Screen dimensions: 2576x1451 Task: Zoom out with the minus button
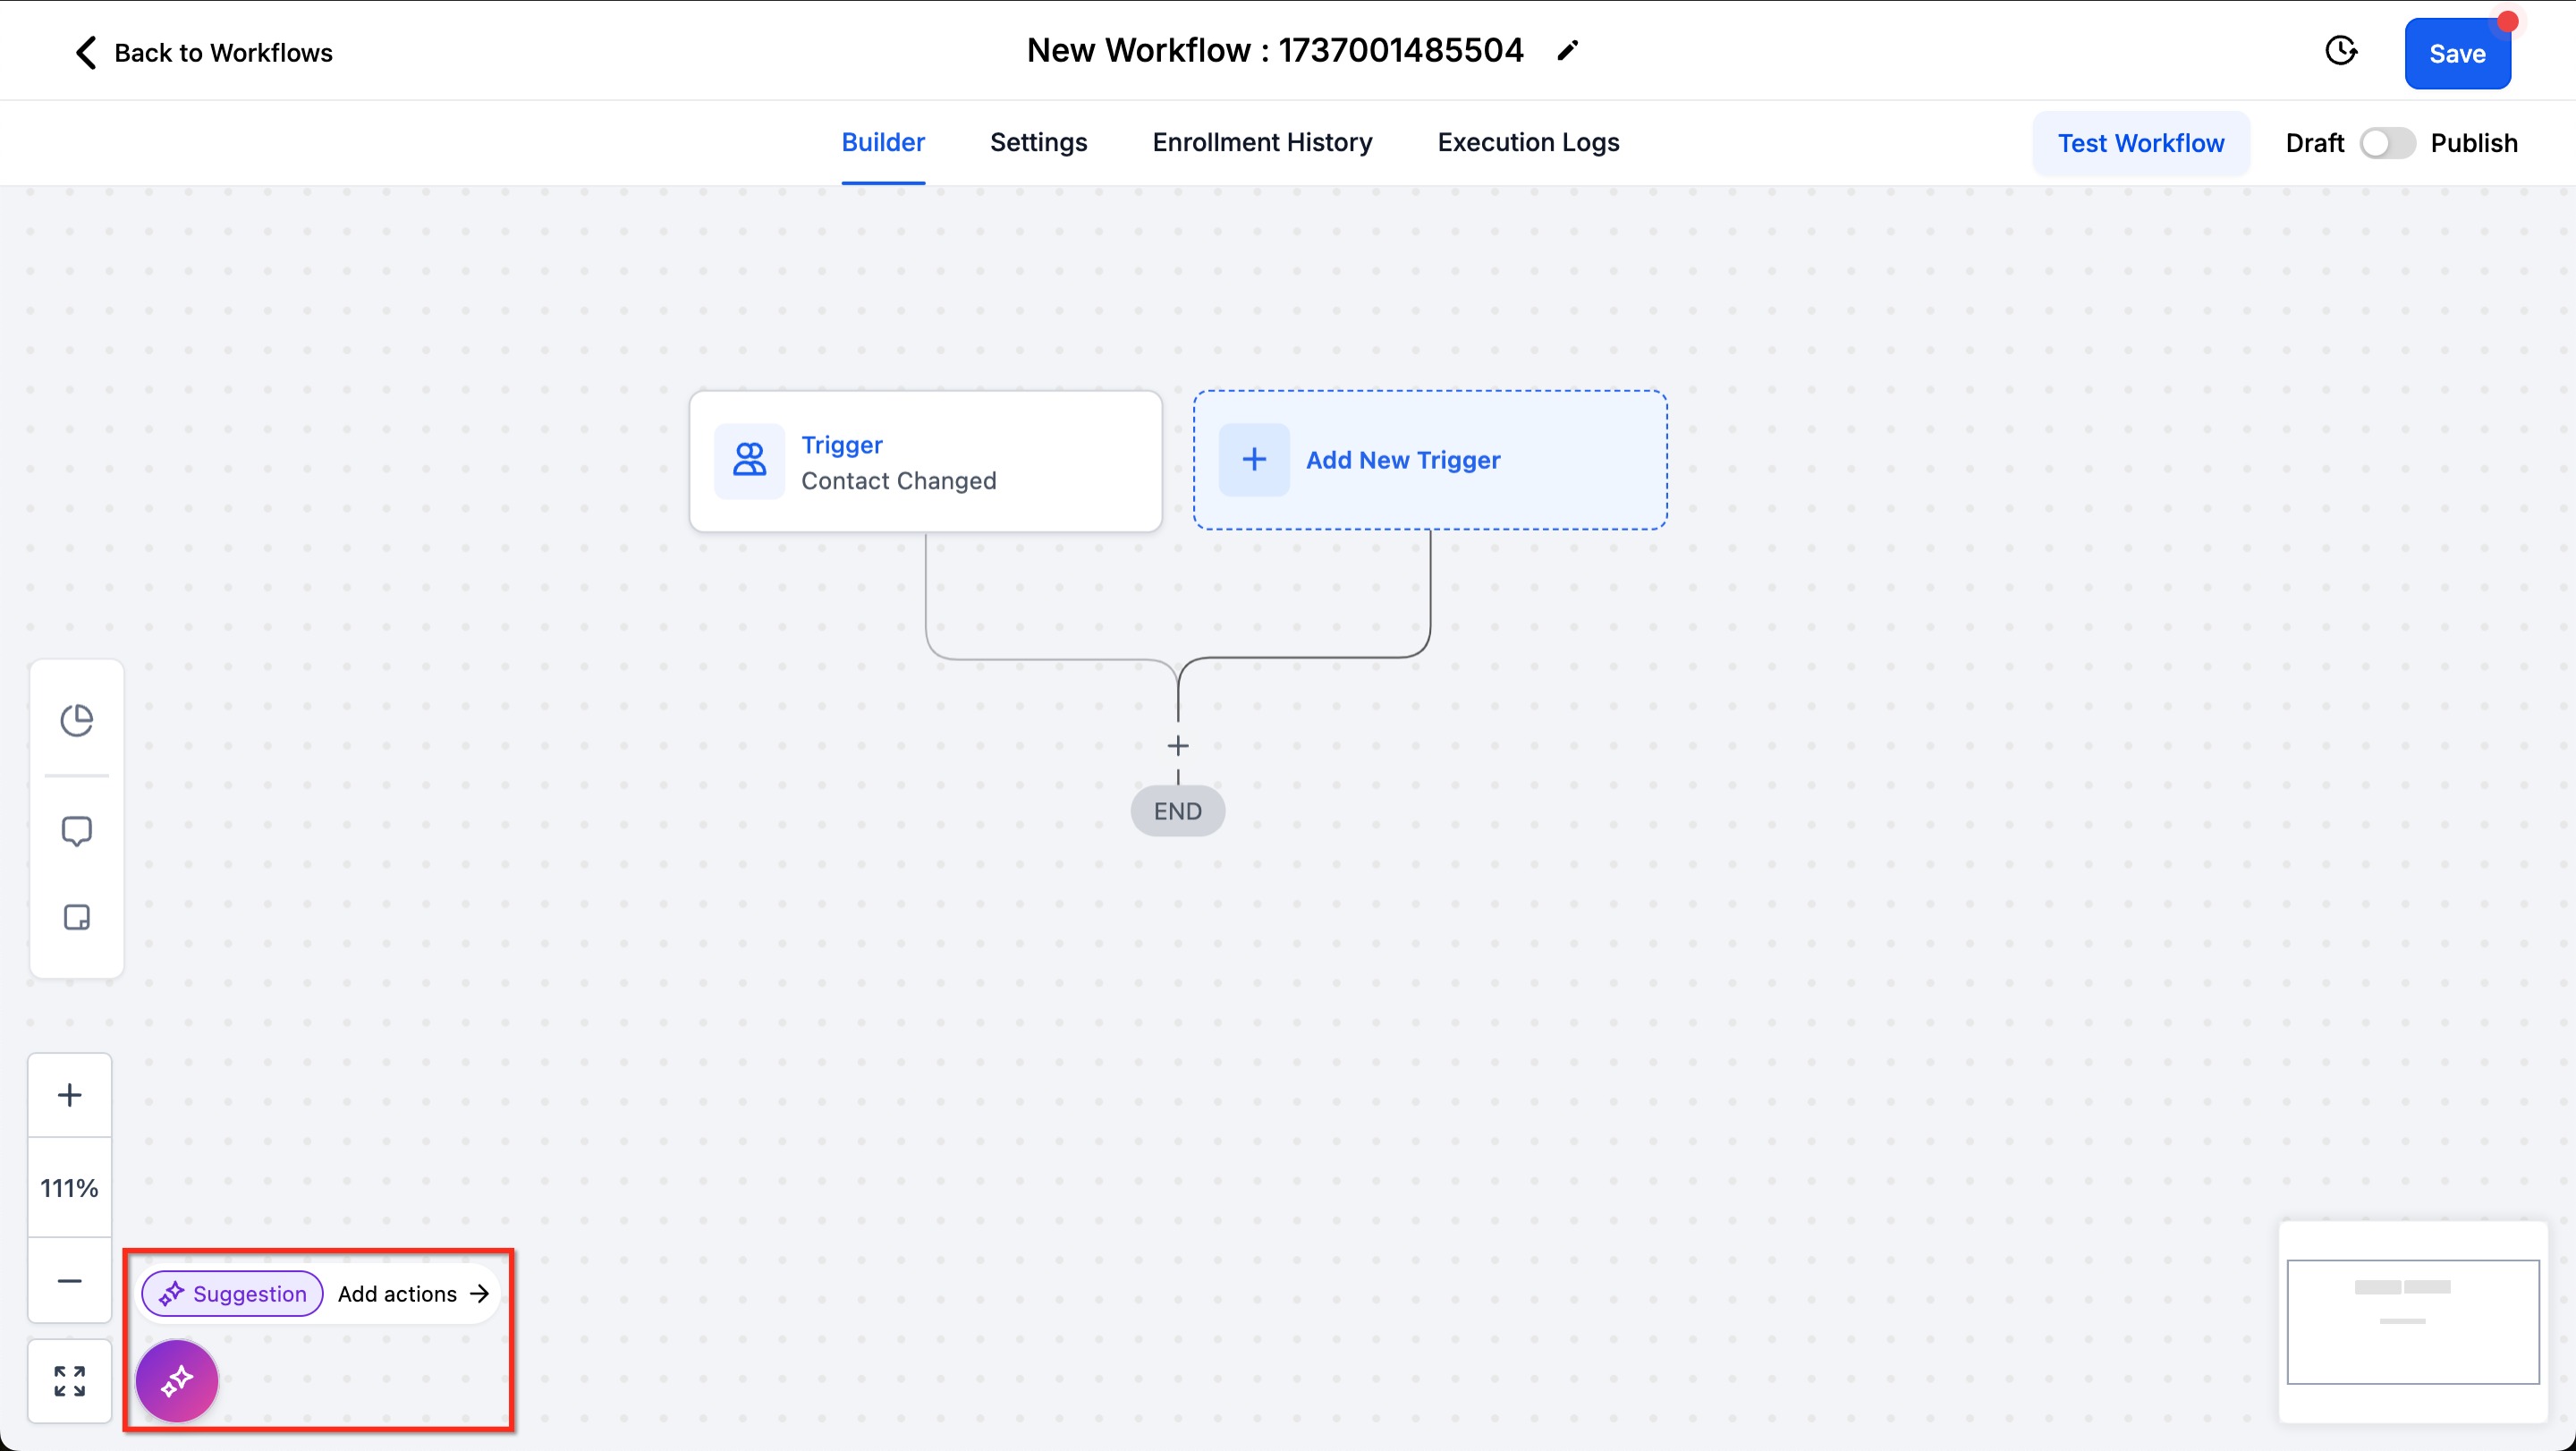(70, 1281)
